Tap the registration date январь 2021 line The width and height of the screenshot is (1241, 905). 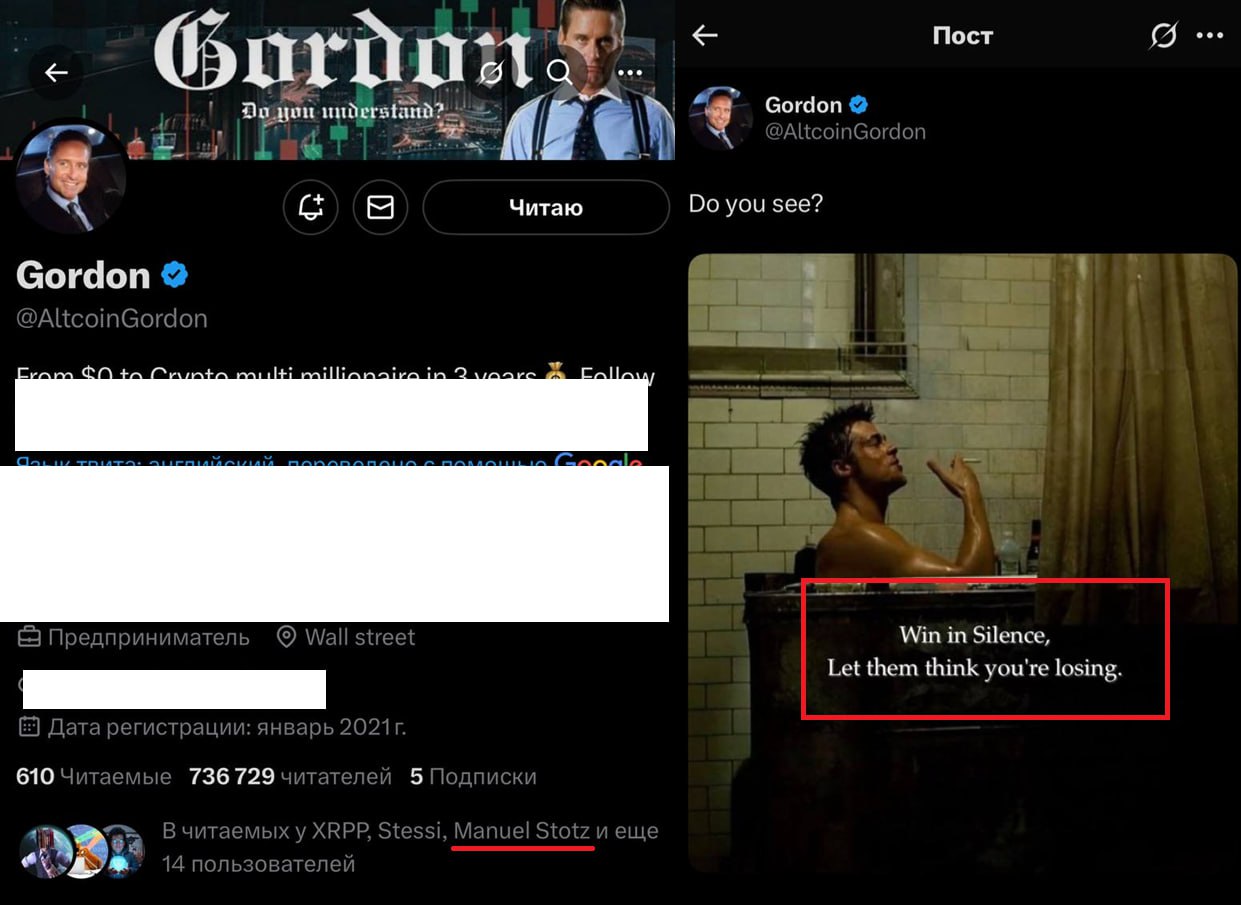(212, 726)
